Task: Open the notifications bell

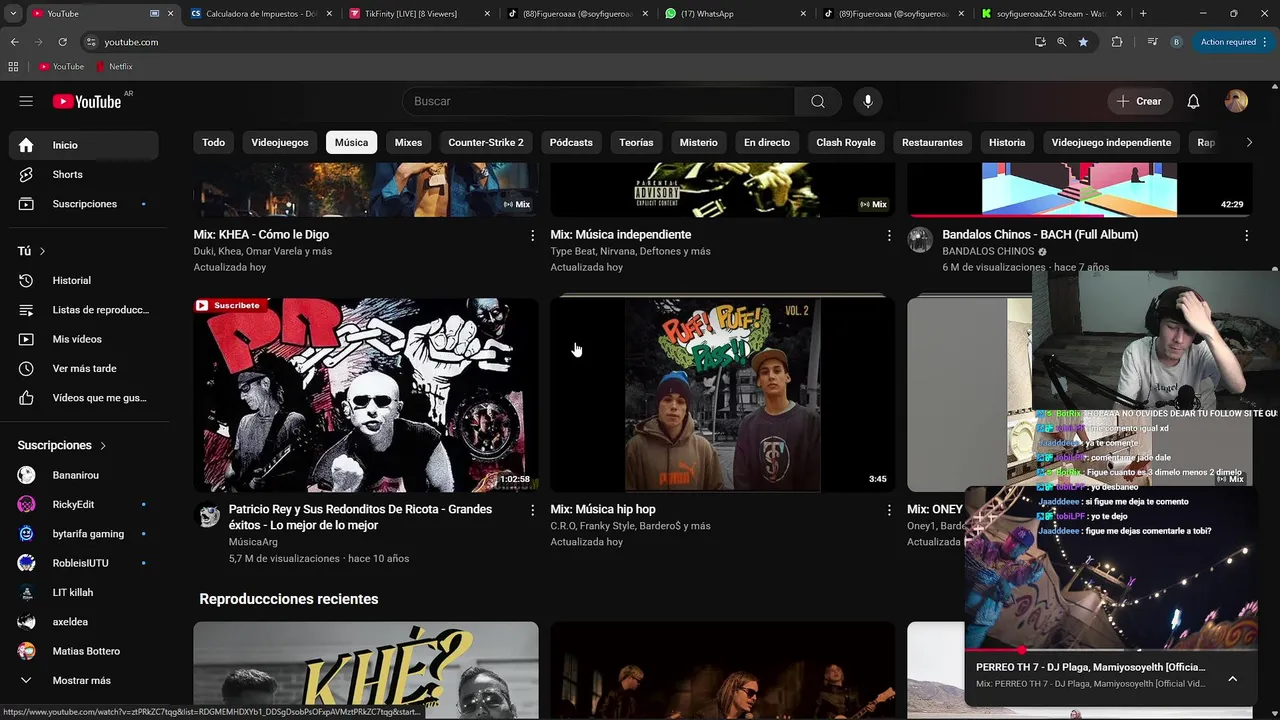Action: coord(1193,101)
